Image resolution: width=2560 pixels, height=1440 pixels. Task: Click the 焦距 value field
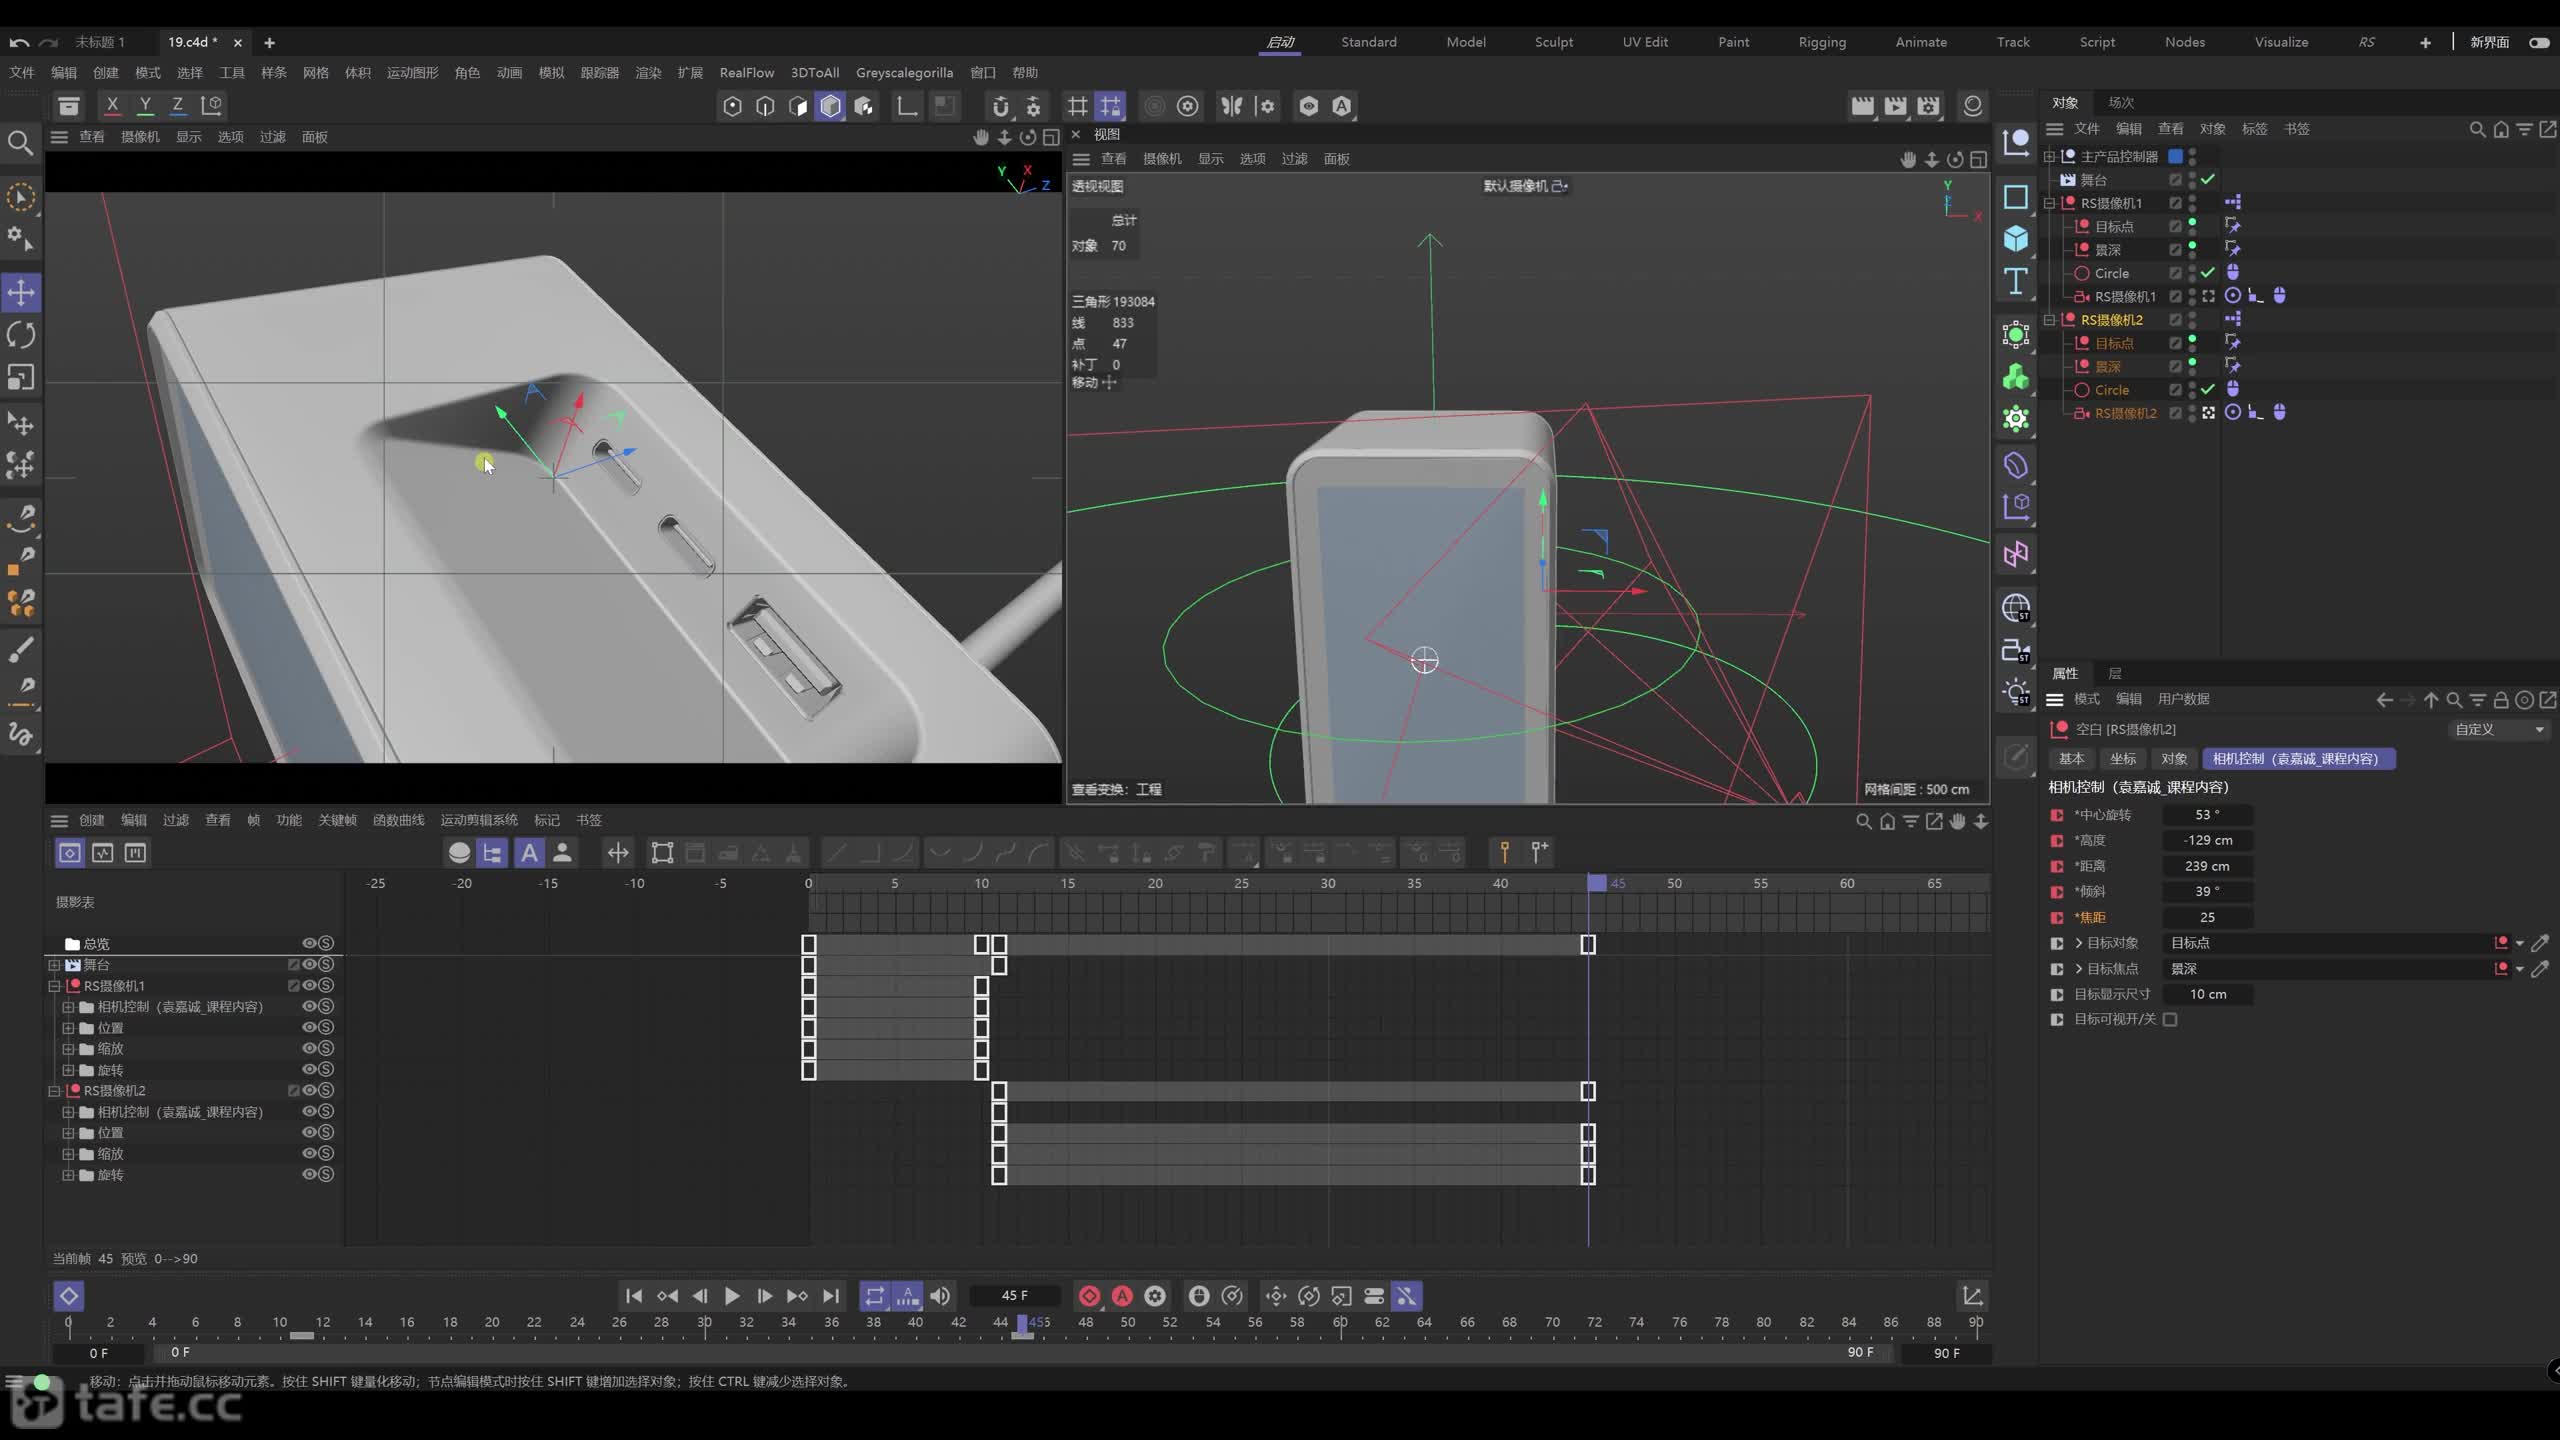(2207, 917)
